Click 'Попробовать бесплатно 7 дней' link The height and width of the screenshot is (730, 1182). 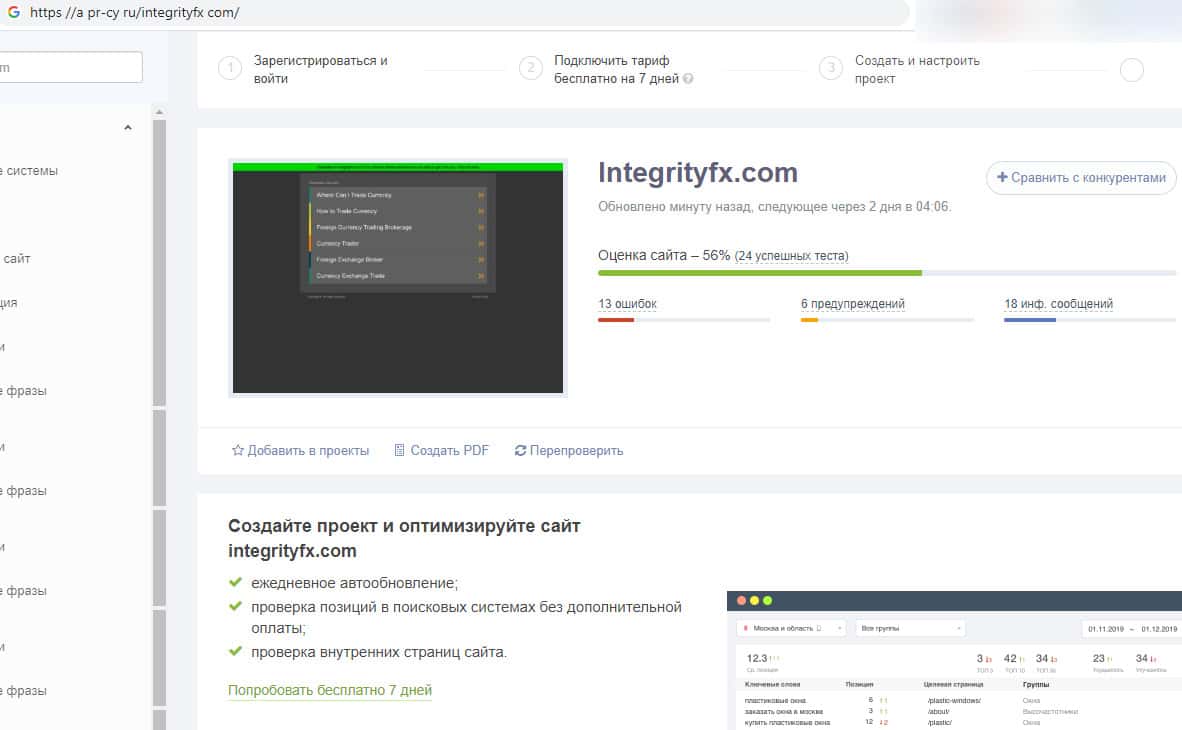pos(329,690)
